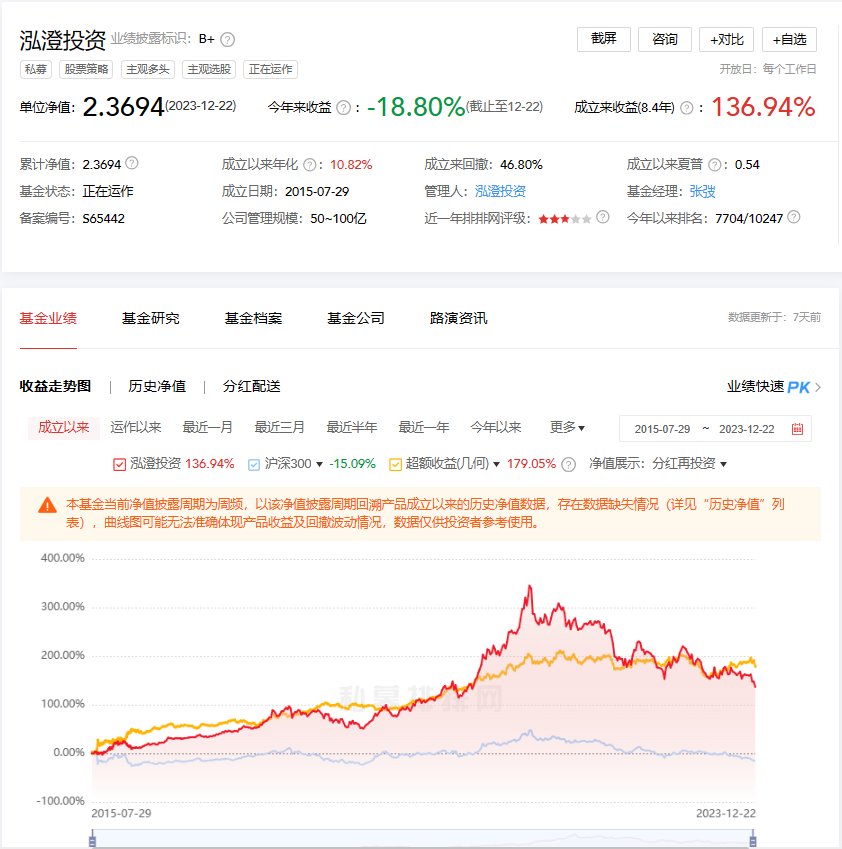This screenshot has height=849, width=842.
Task: Select 最近一月 time range
Action: click(207, 427)
